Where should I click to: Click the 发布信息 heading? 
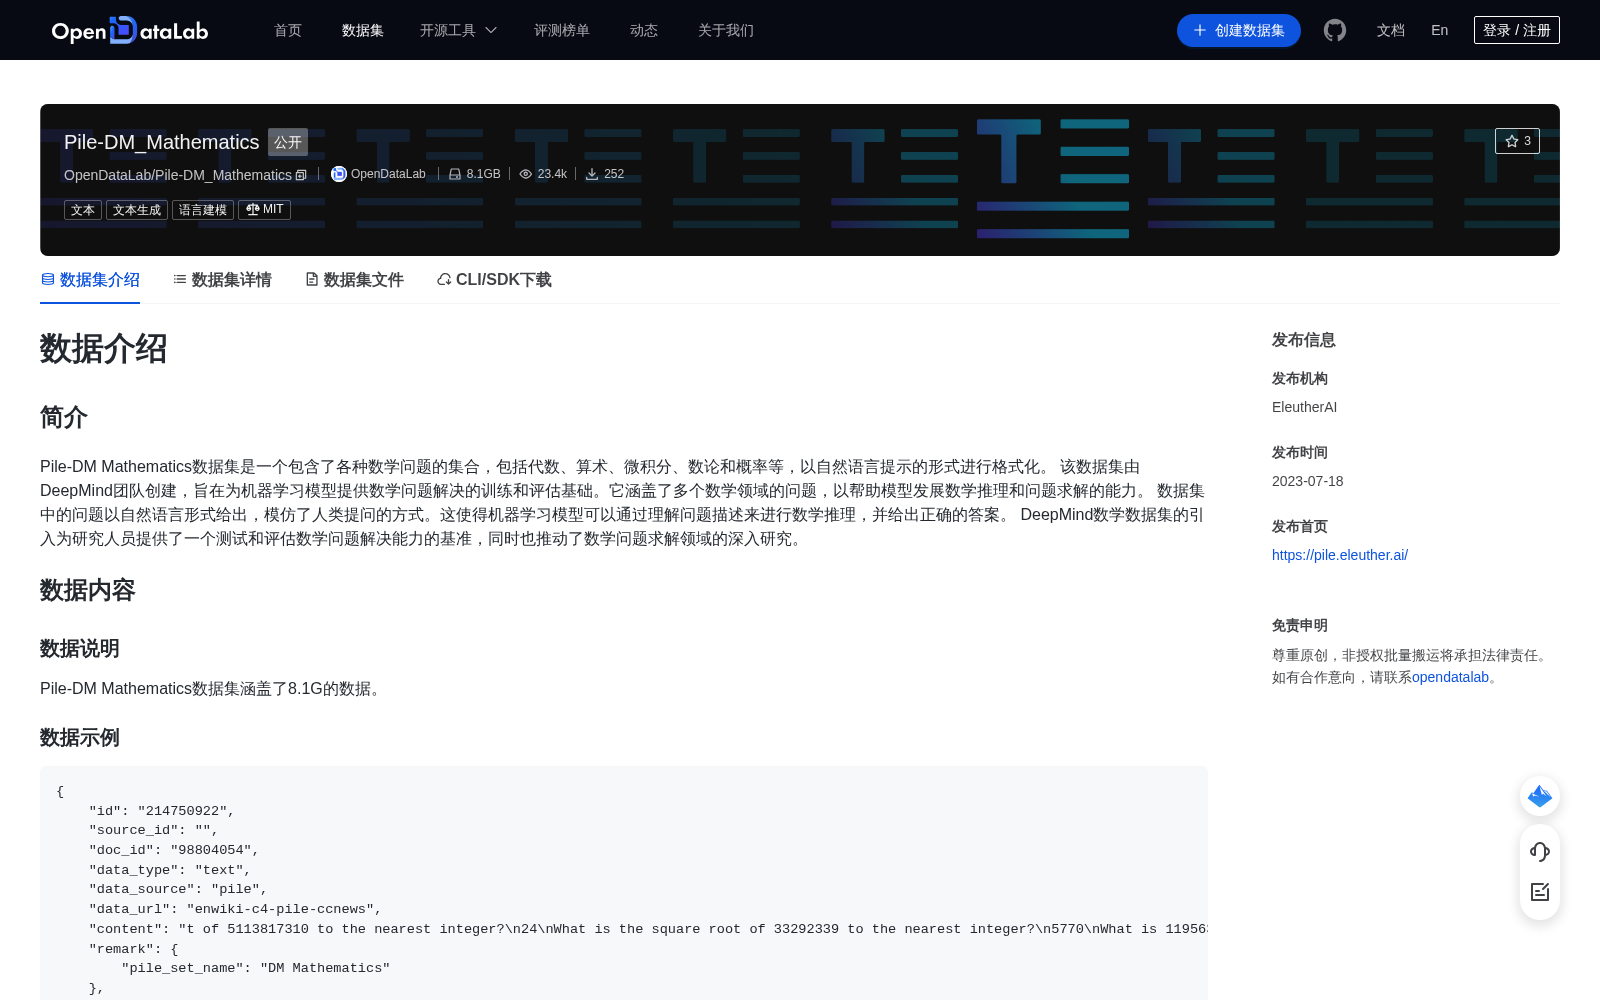[1304, 340]
